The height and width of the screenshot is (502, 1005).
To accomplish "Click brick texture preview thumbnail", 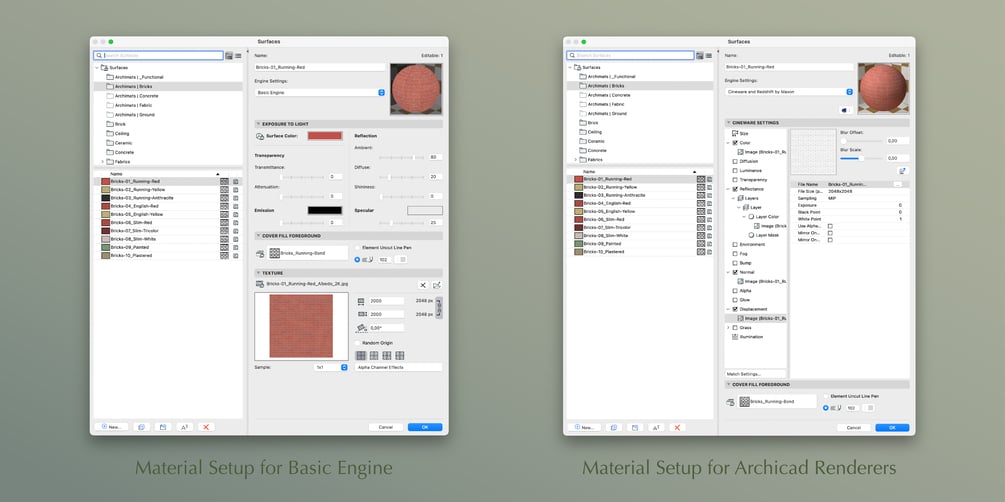I will 301,326.
